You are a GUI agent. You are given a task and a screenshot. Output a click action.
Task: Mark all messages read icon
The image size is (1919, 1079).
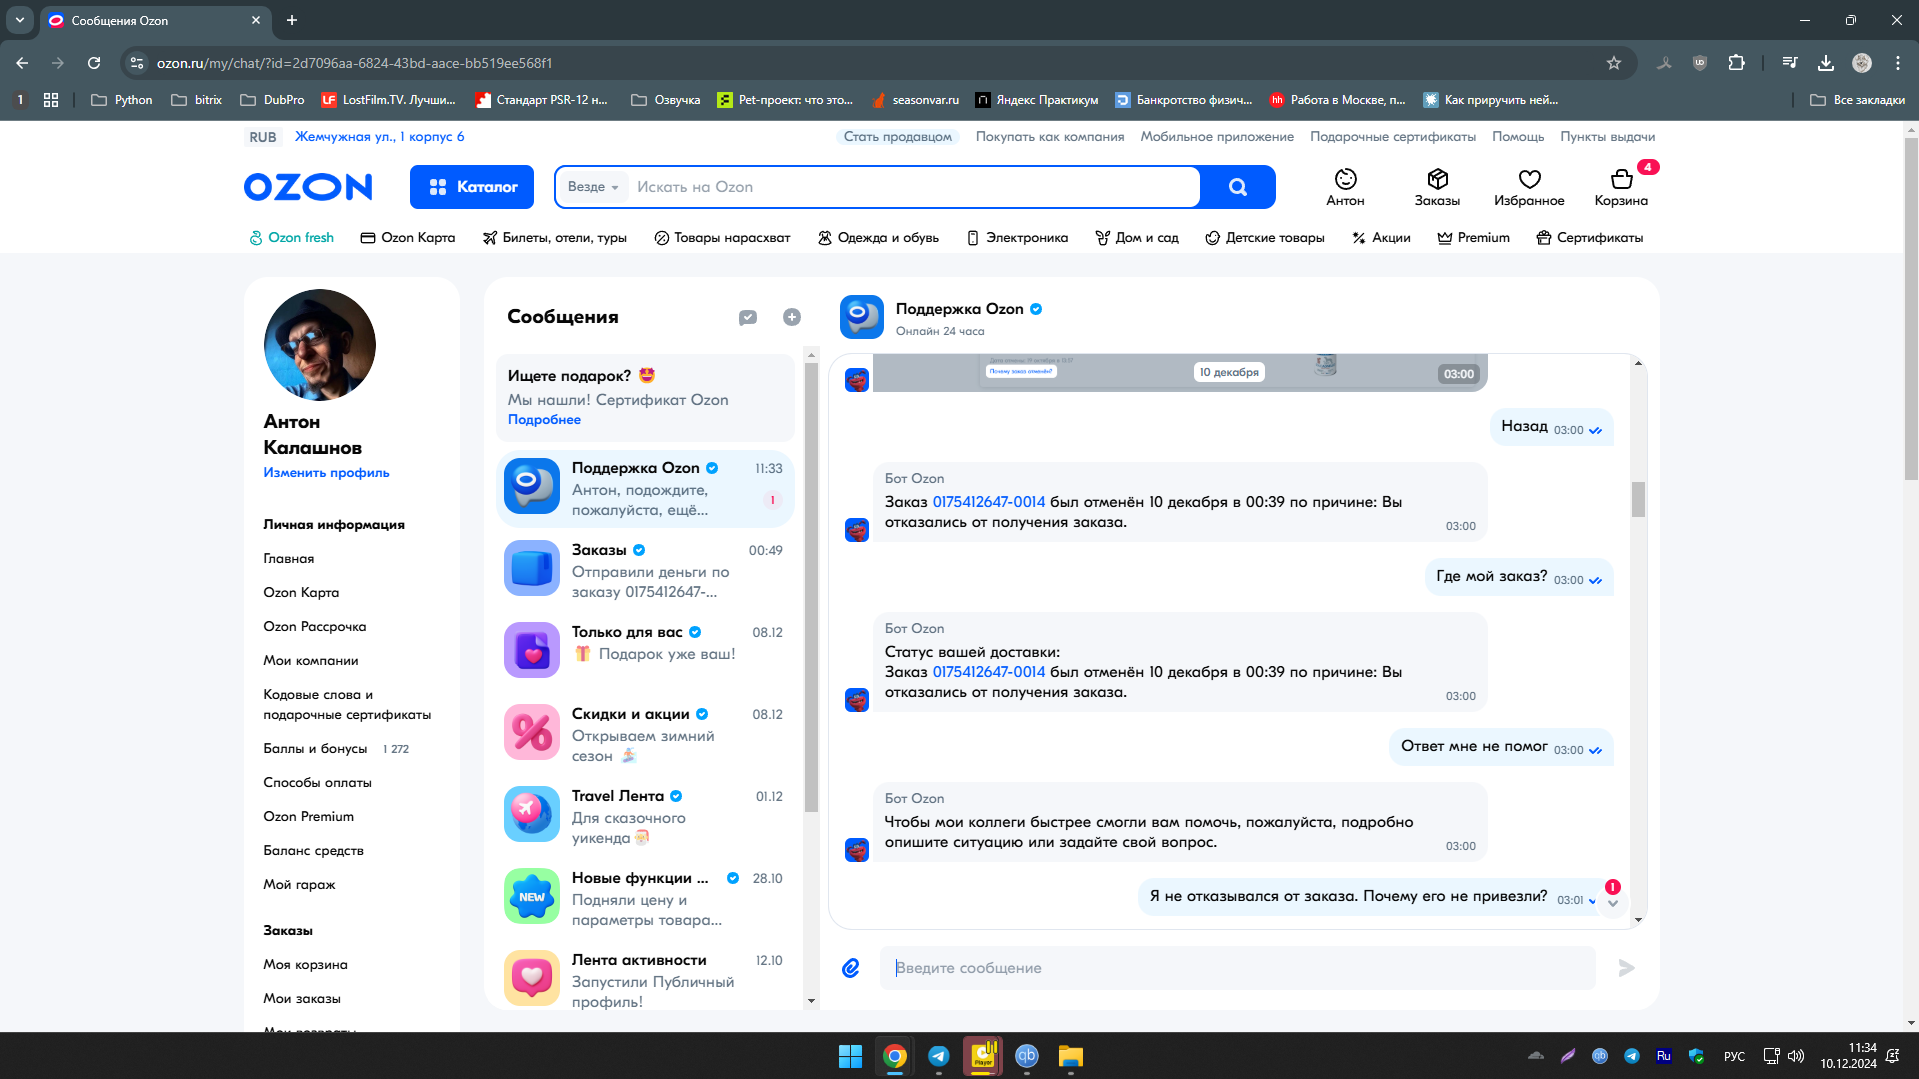click(748, 317)
